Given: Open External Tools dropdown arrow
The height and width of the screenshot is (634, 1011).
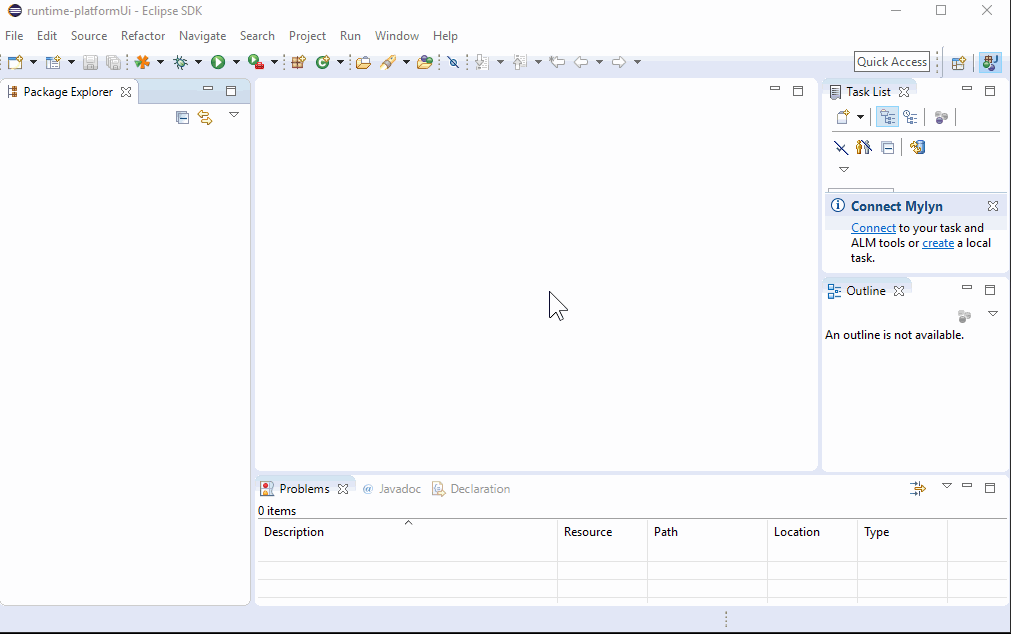Looking at the screenshot, I should [274, 62].
